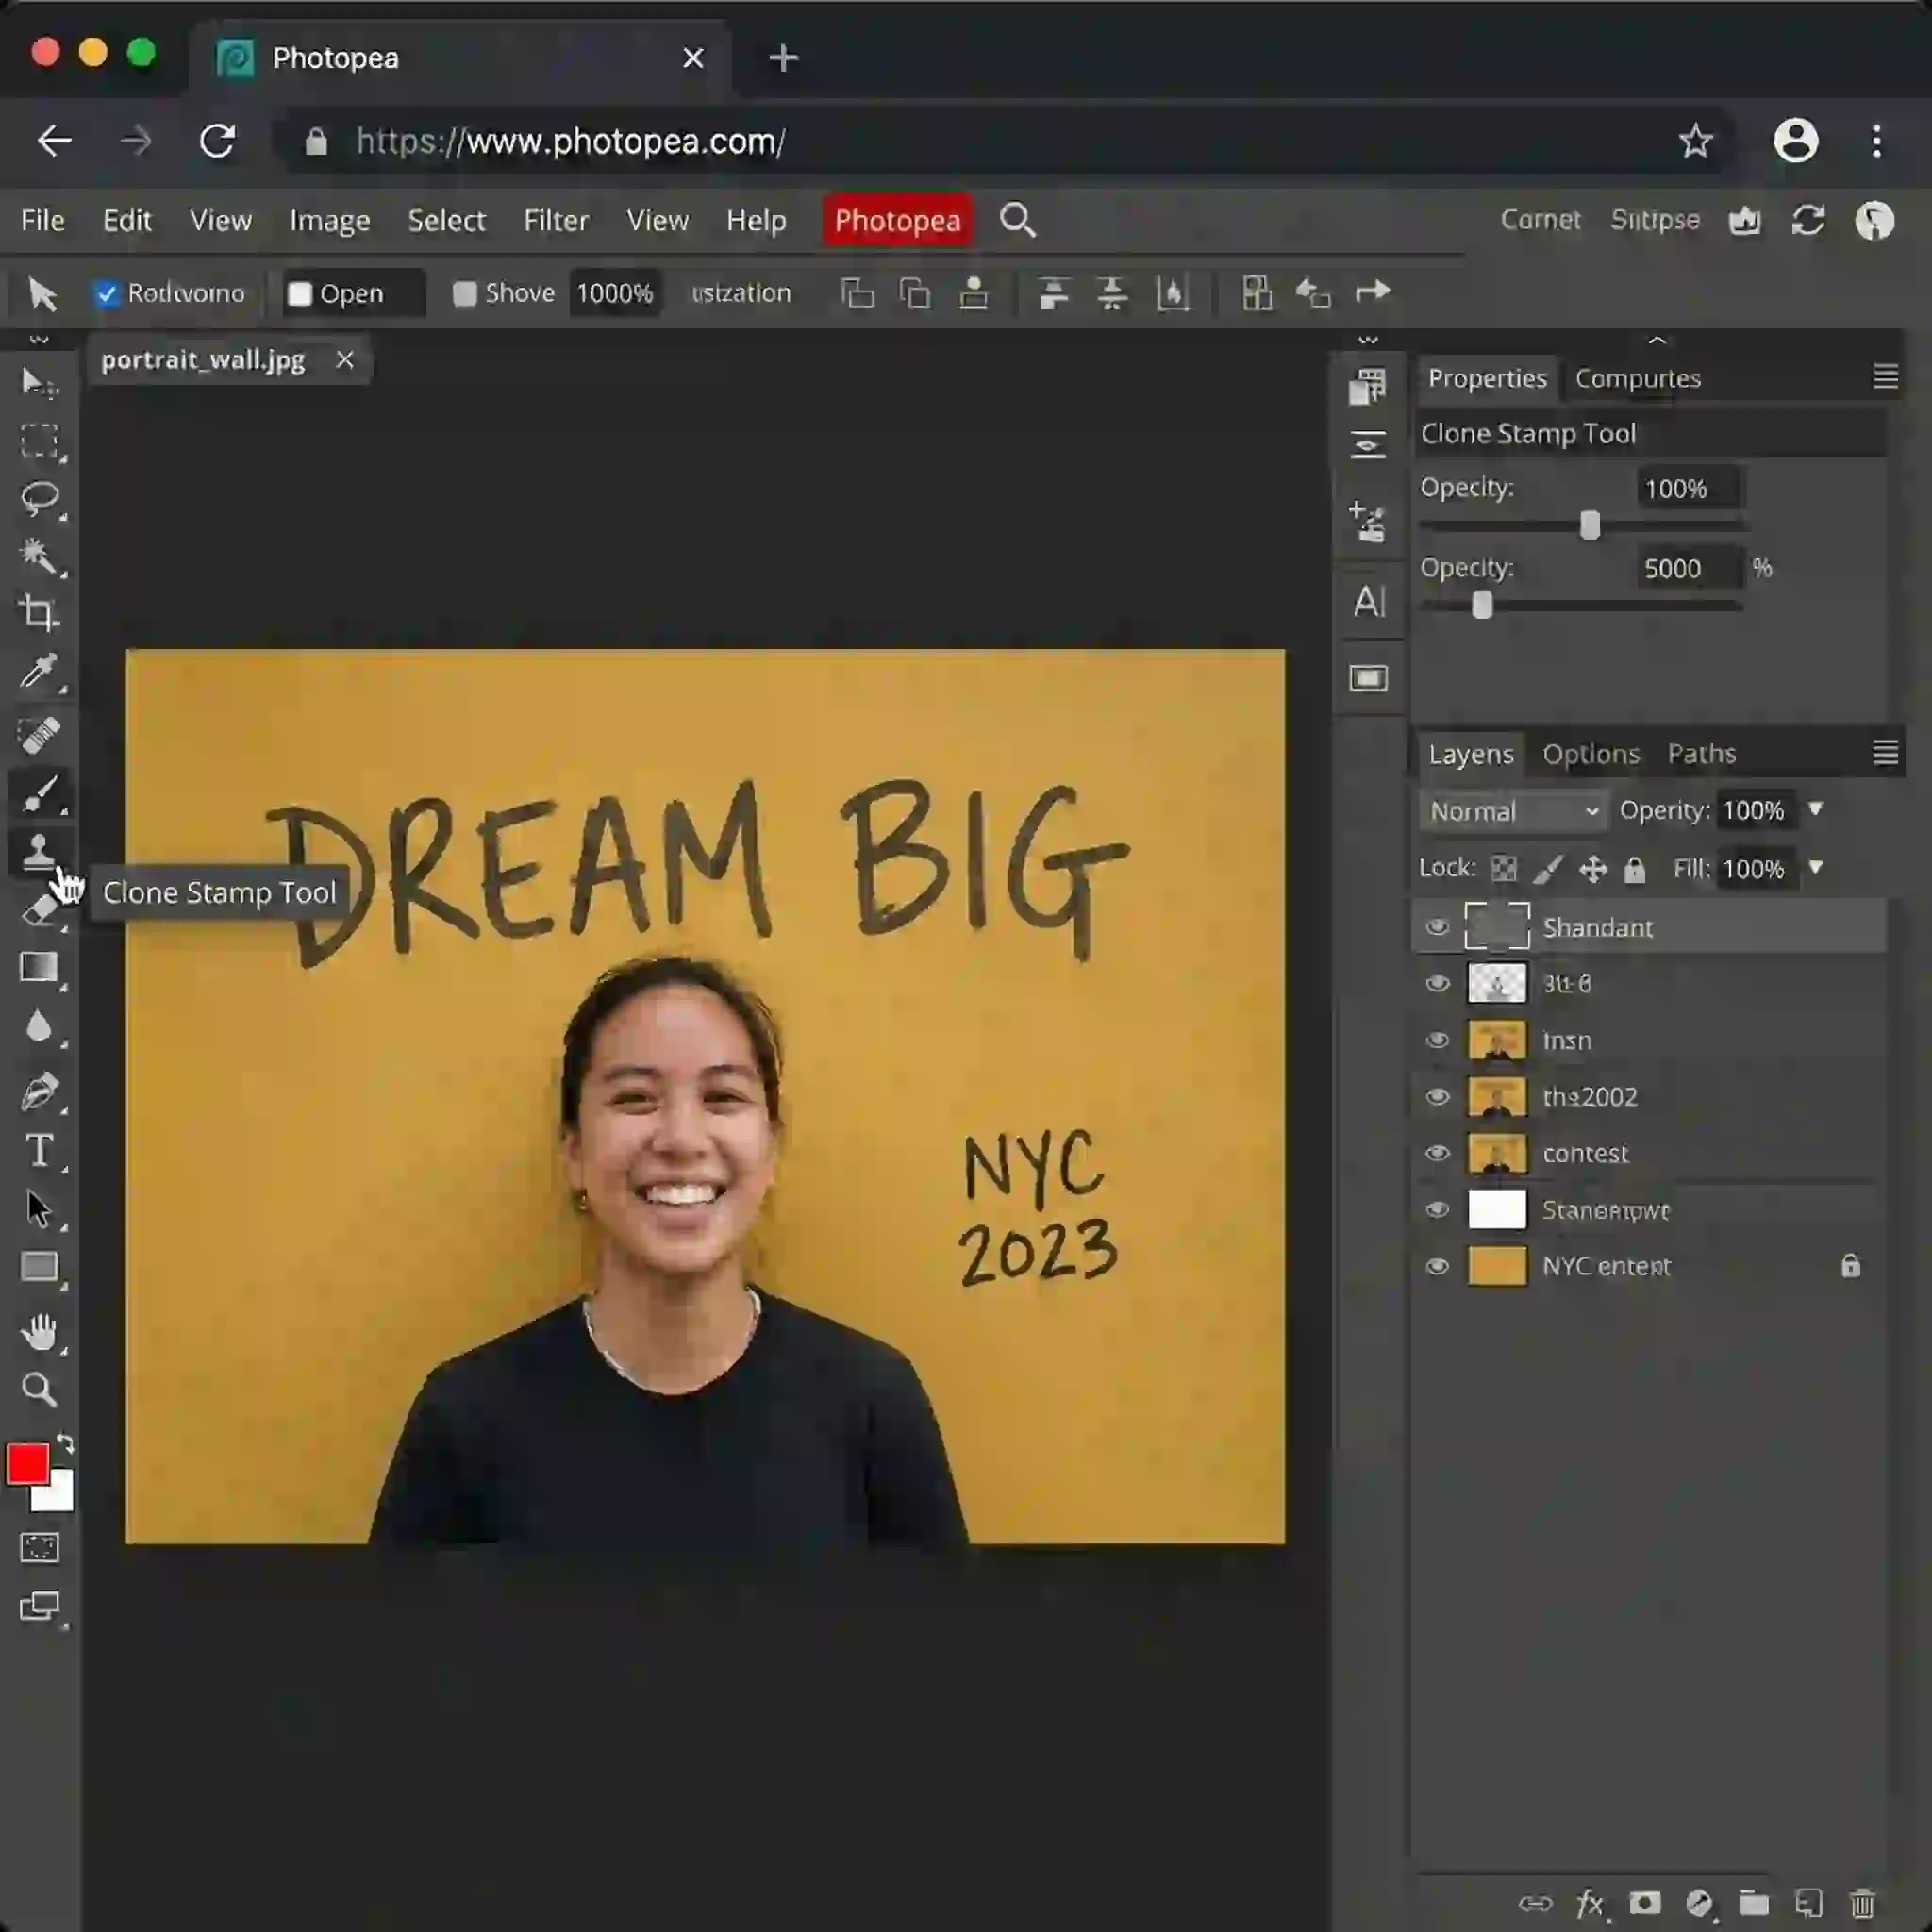This screenshot has width=1932, height=1932.
Task: Select the Lasso tool
Action: [x=39, y=498]
